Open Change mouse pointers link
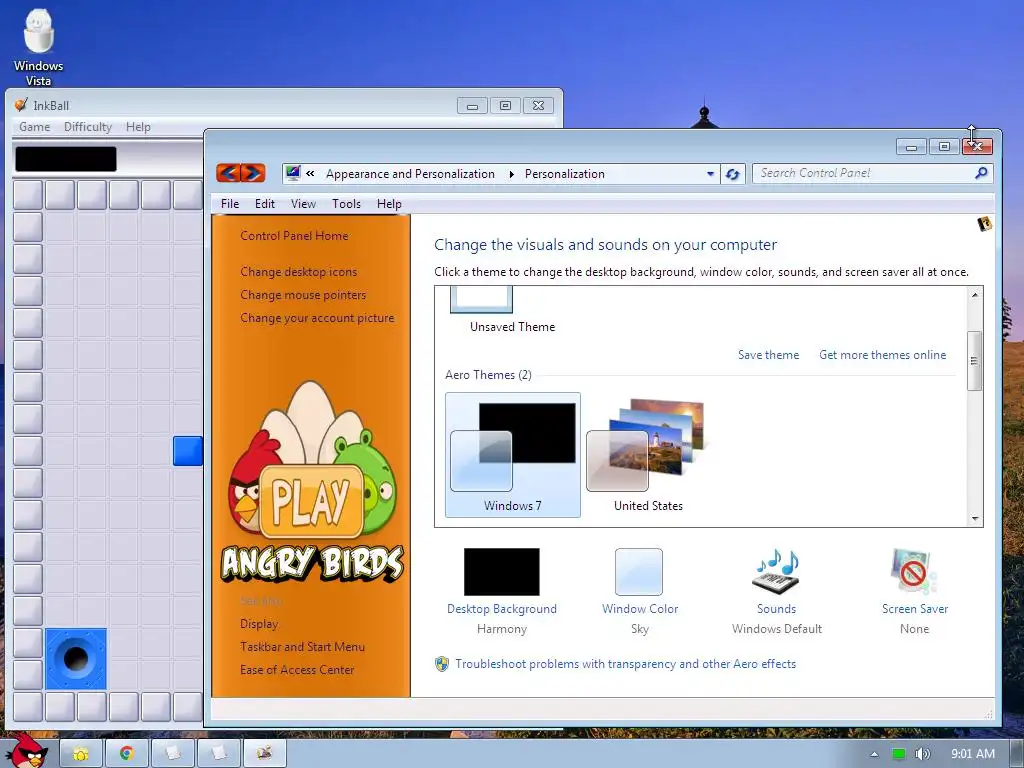 pyautogui.click(x=303, y=295)
